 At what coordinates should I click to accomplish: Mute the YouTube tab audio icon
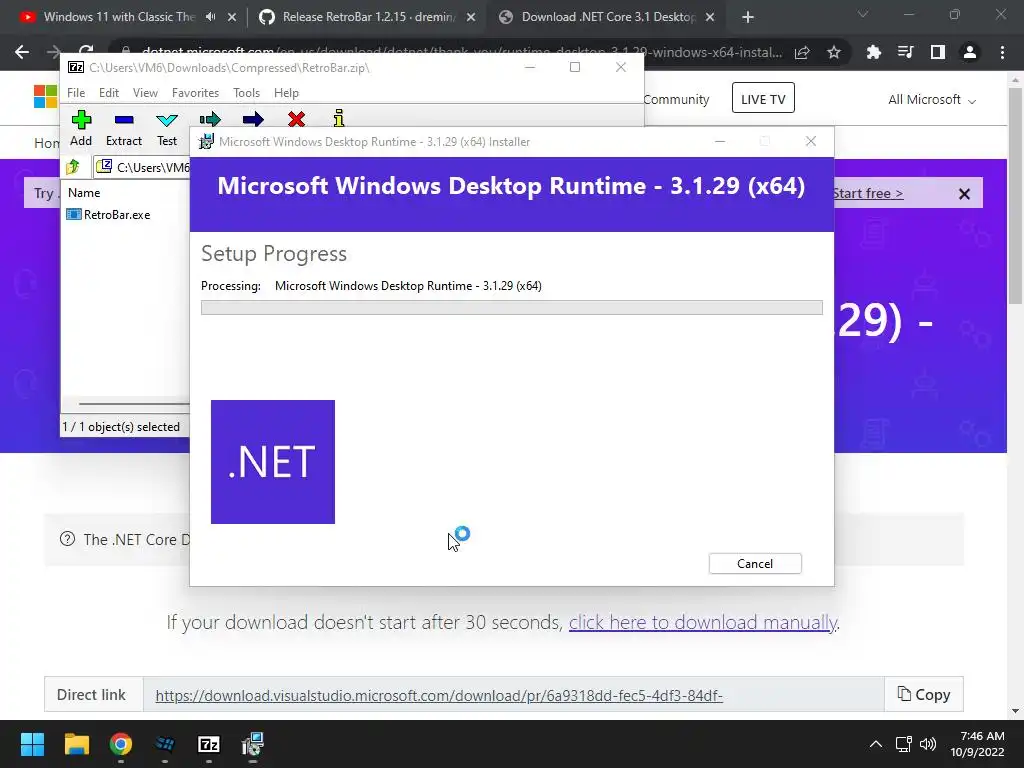pos(210,17)
